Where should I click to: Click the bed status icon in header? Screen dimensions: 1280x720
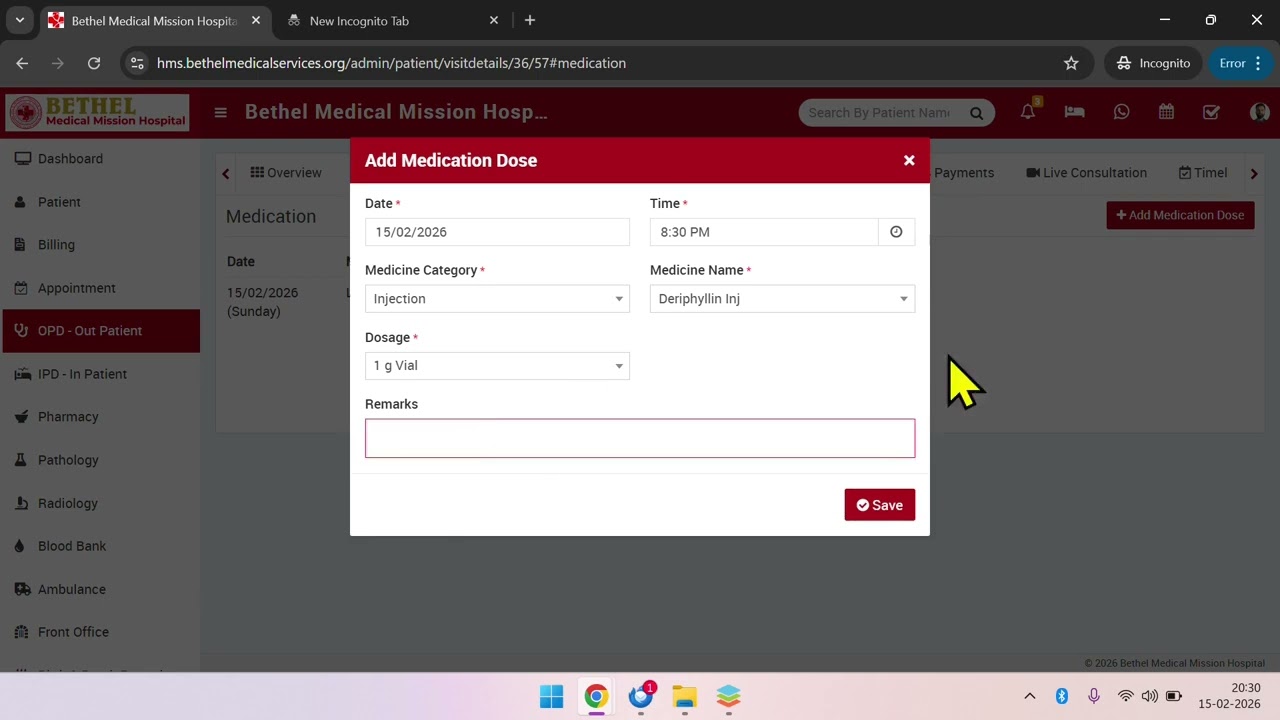[1074, 112]
